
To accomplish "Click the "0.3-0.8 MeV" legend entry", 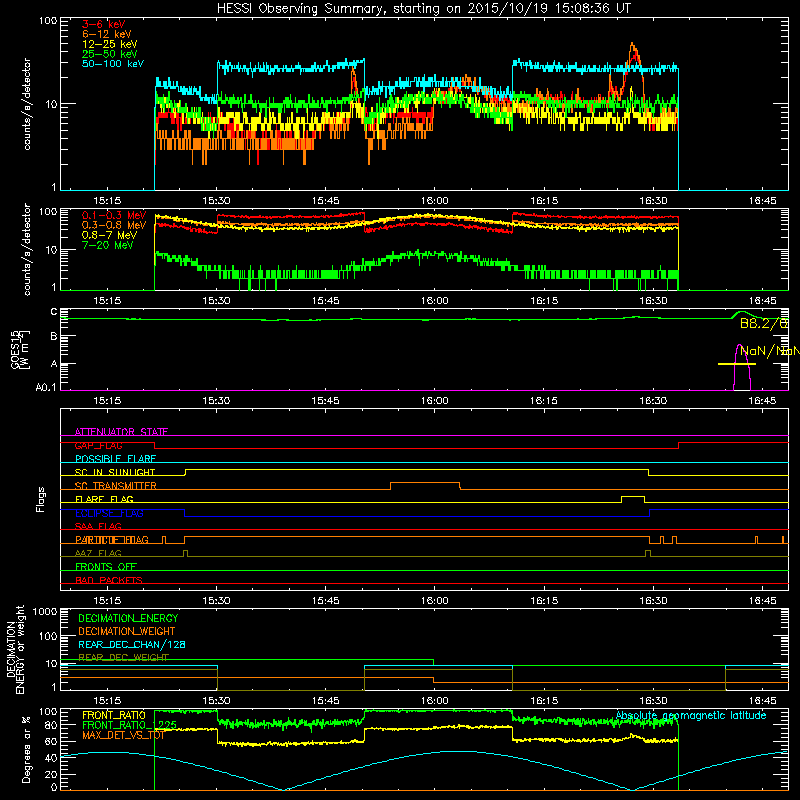I will (x=114, y=225).
